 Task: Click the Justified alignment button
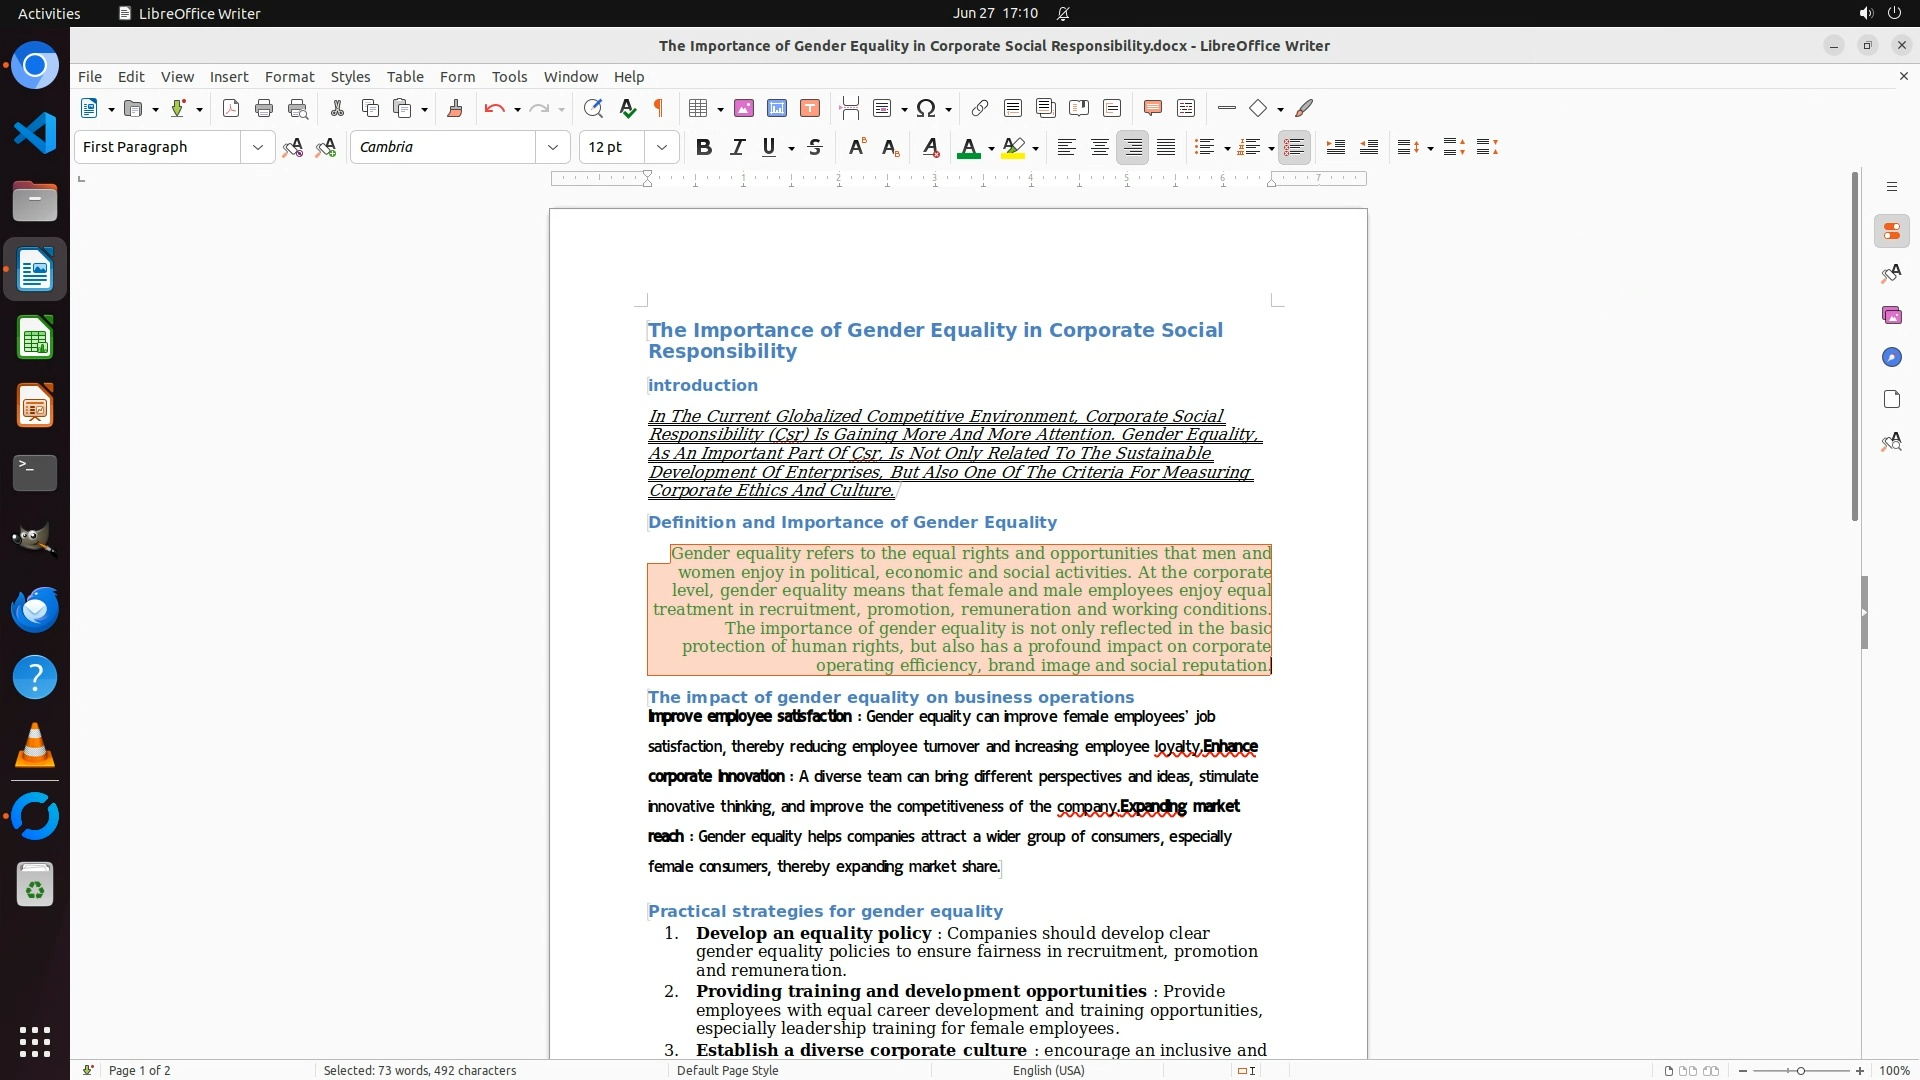(1166, 147)
